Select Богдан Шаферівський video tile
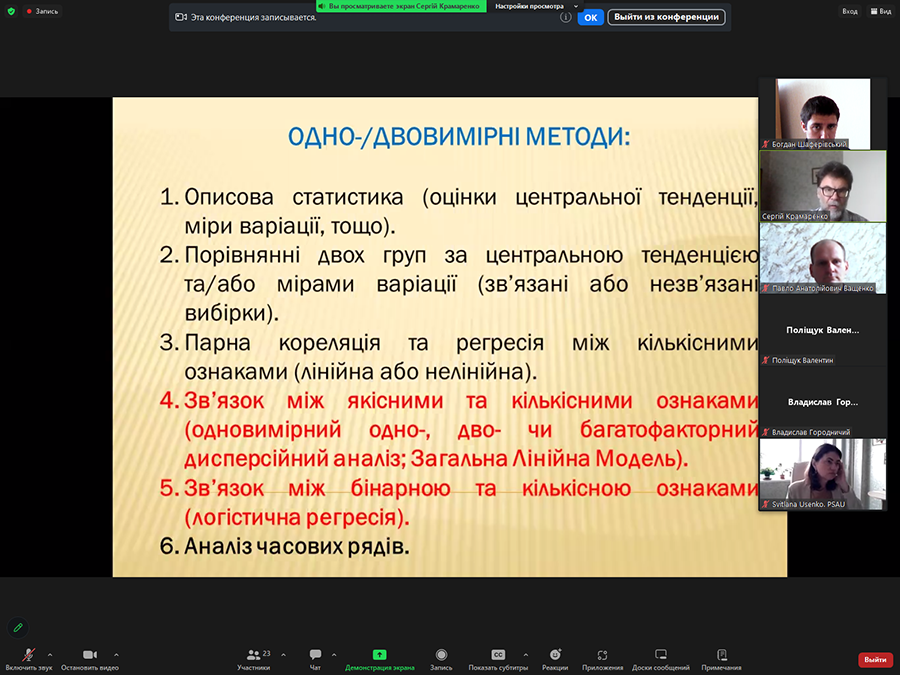Image resolution: width=900 pixels, height=675 pixels. coord(823,114)
